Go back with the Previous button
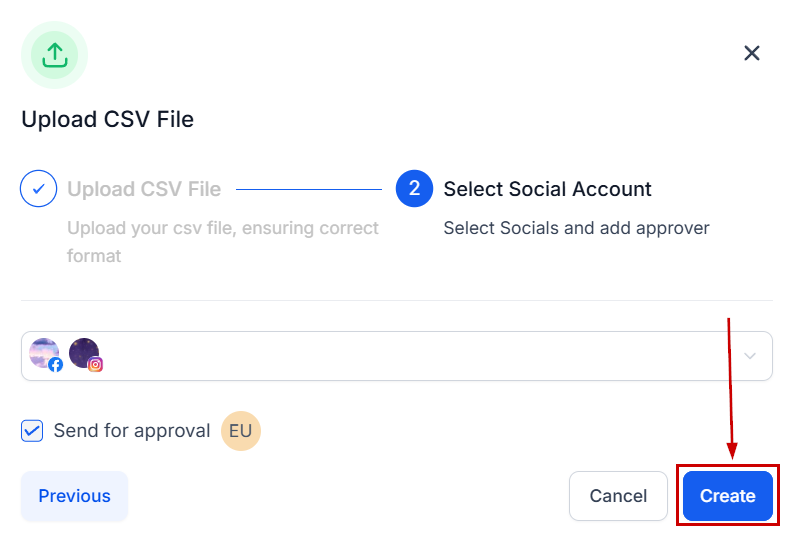Screen dimensions: 797x539 click(75, 496)
